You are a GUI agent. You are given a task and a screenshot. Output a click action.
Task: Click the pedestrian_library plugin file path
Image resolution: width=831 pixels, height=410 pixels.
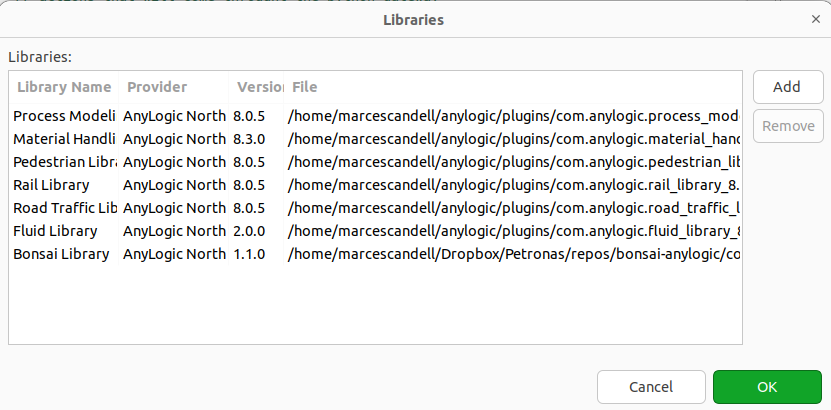pos(514,162)
